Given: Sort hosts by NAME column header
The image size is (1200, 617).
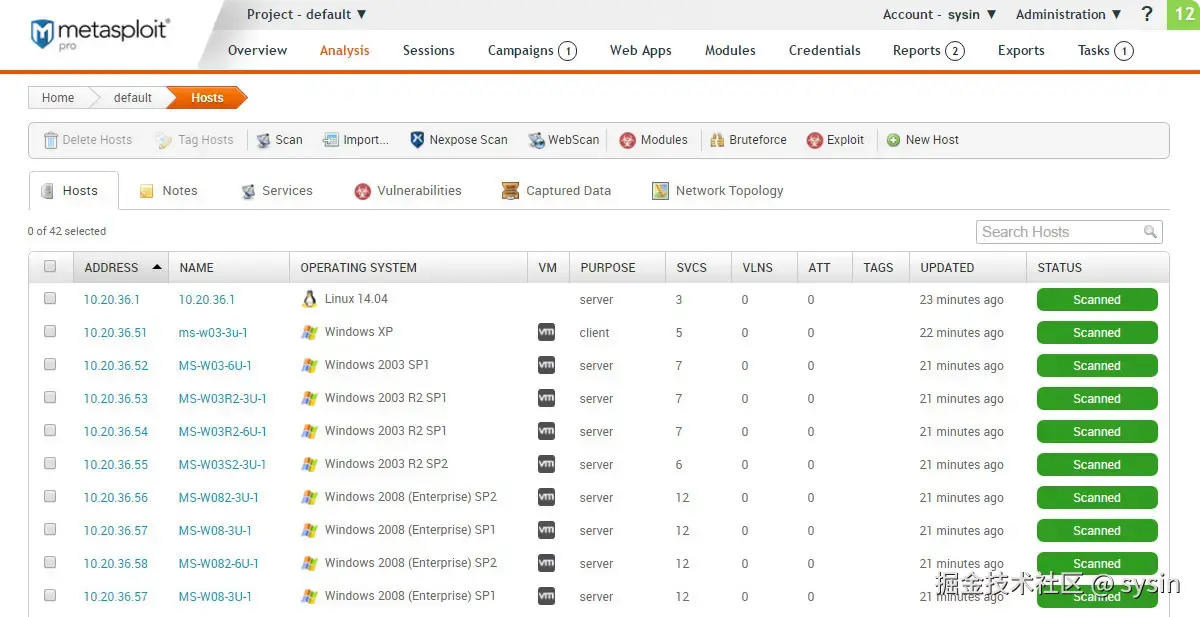Looking at the screenshot, I should click(229, 267).
